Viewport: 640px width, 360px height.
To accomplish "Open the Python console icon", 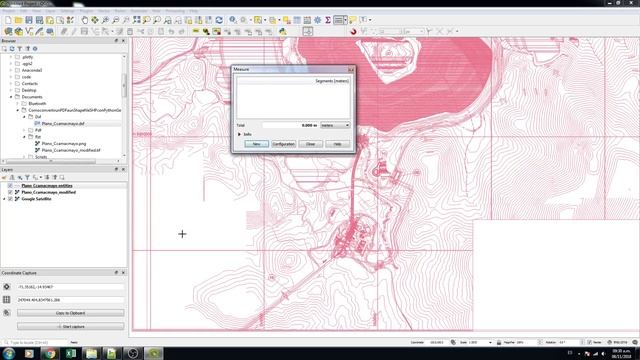I will tap(282, 31).
